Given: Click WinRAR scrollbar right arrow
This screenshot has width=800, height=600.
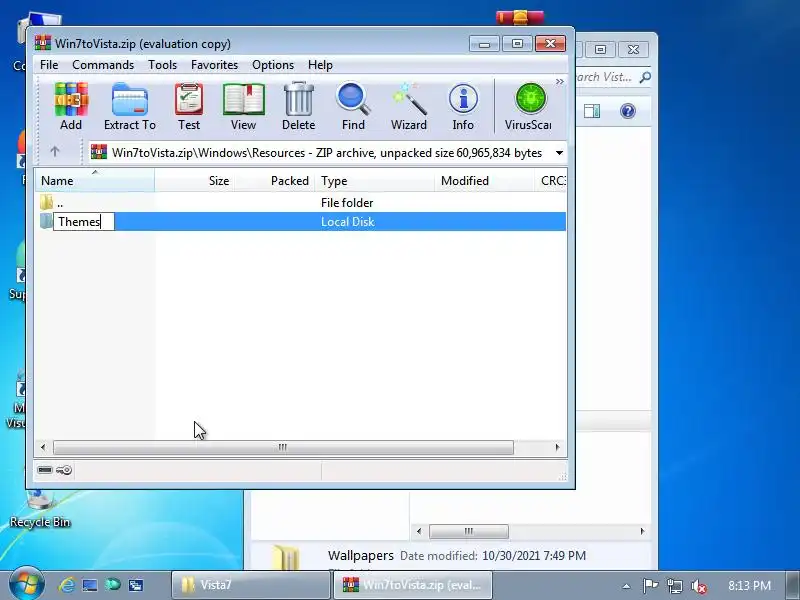Looking at the screenshot, I should 557,447.
